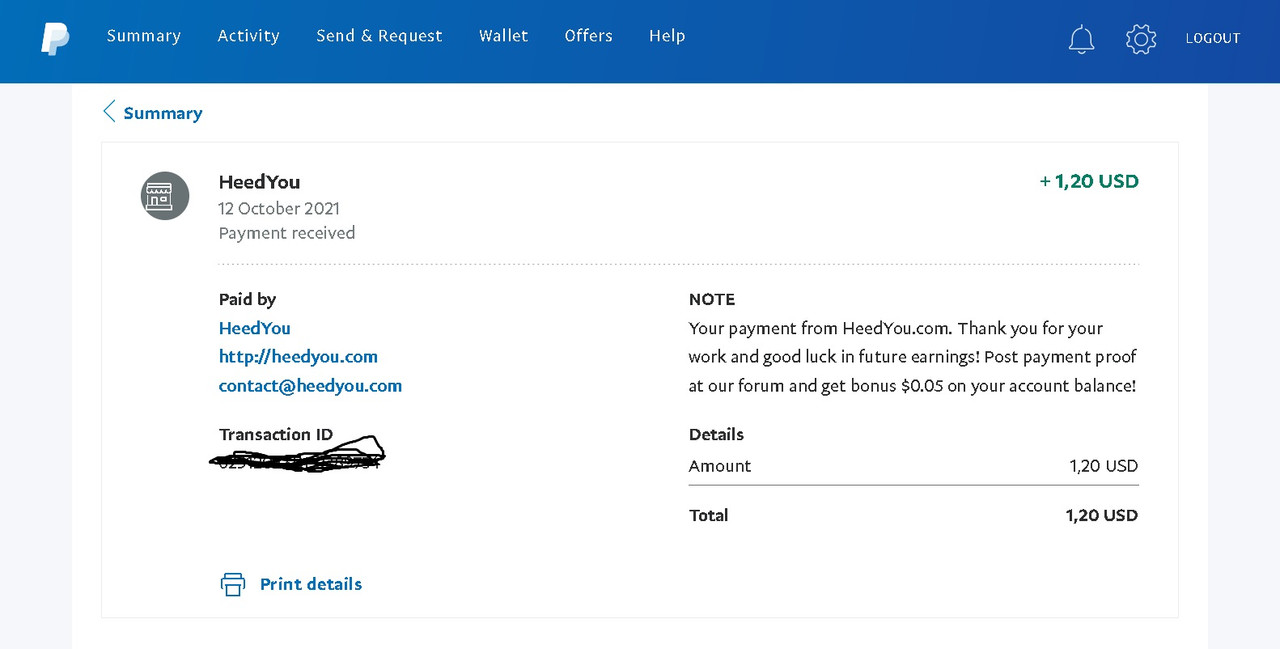Click the printer icon
Viewport: 1280px width, 649px height.
[x=233, y=584]
